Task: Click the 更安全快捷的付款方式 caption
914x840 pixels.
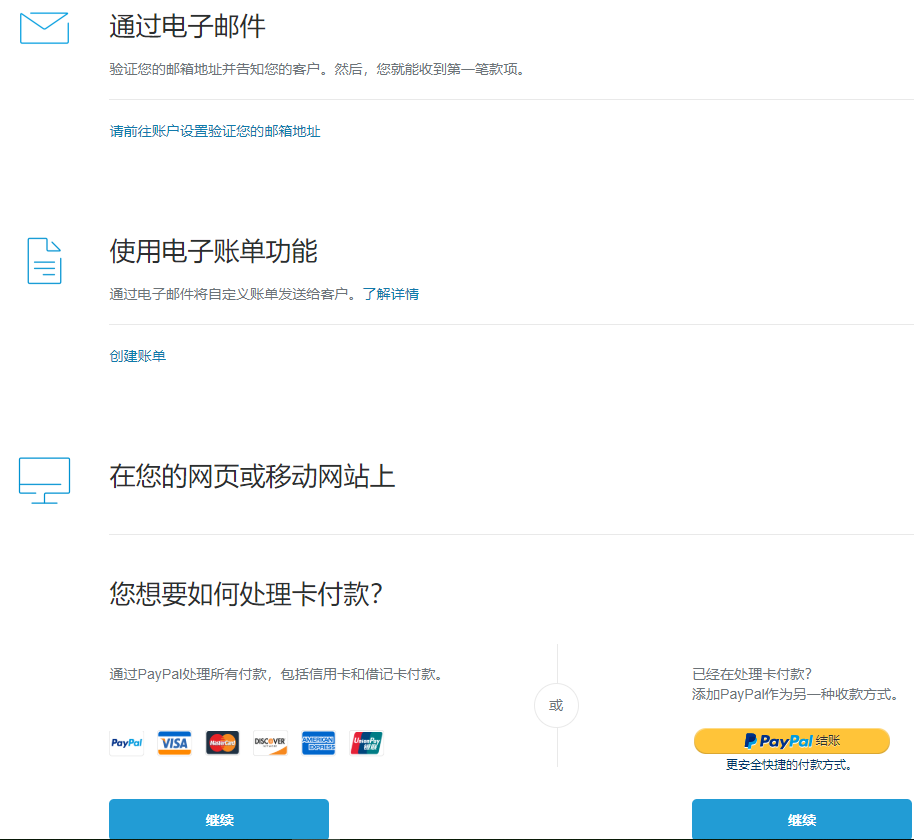Action: coord(790,765)
